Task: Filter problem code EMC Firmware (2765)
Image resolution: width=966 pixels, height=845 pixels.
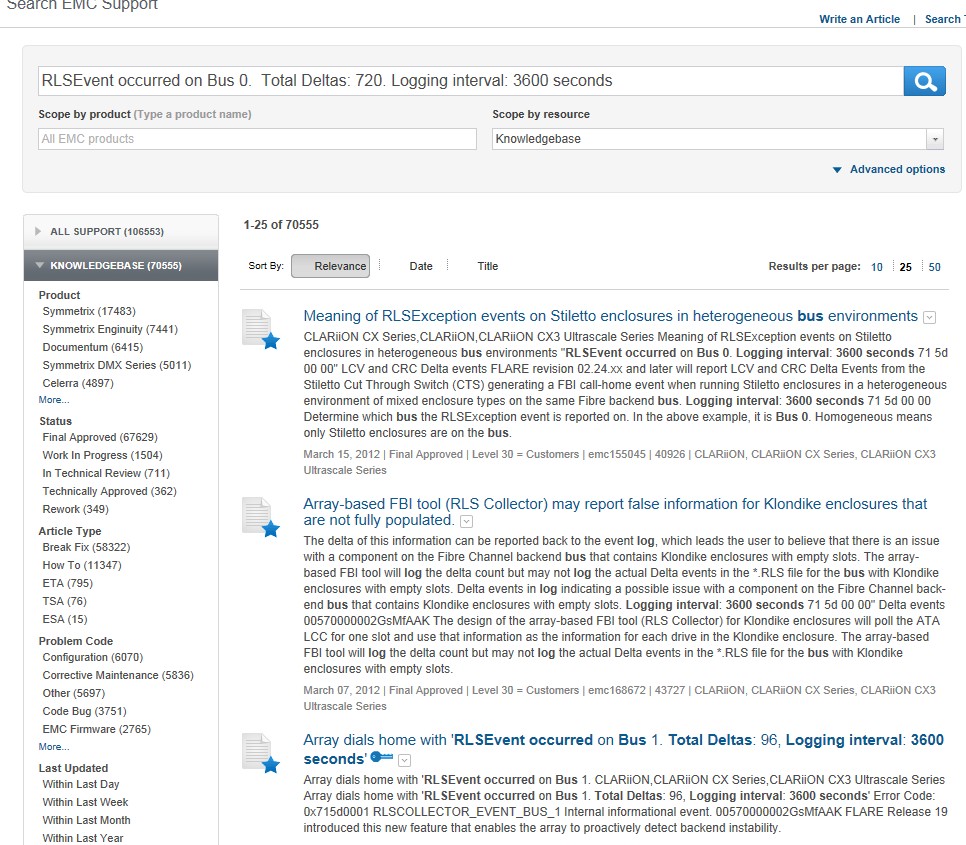Action: pos(96,729)
